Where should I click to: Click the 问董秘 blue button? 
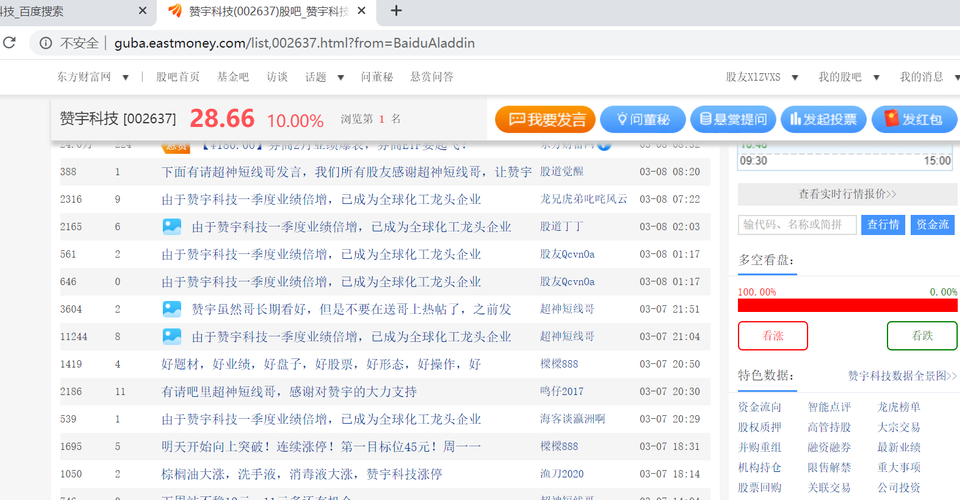pyautogui.click(x=643, y=119)
